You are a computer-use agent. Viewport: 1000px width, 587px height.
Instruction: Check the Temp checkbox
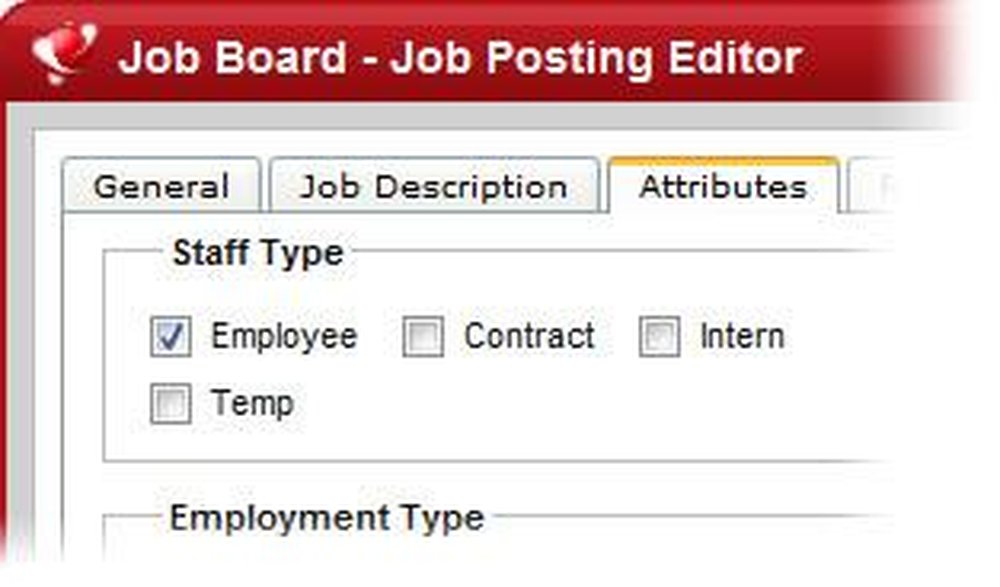click(170, 405)
